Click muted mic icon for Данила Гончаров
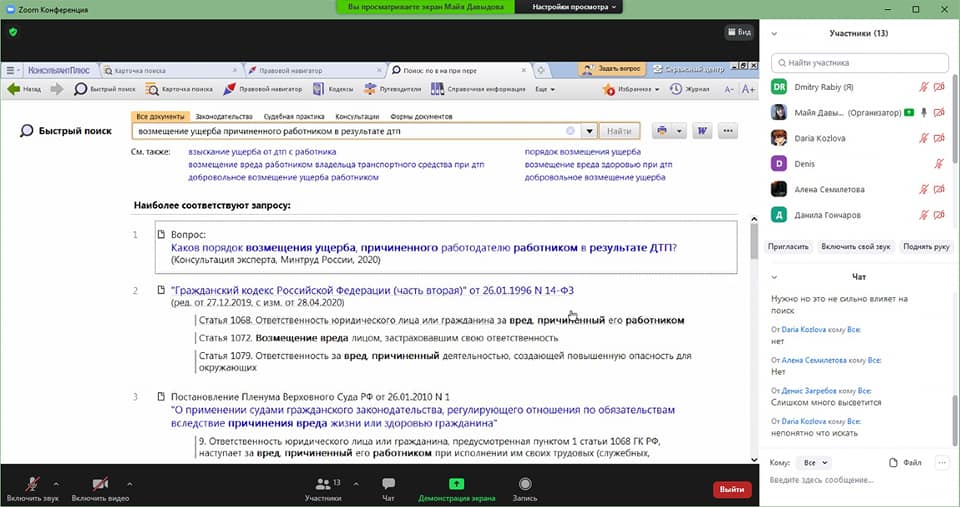960x507 pixels. (x=924, y=216)
